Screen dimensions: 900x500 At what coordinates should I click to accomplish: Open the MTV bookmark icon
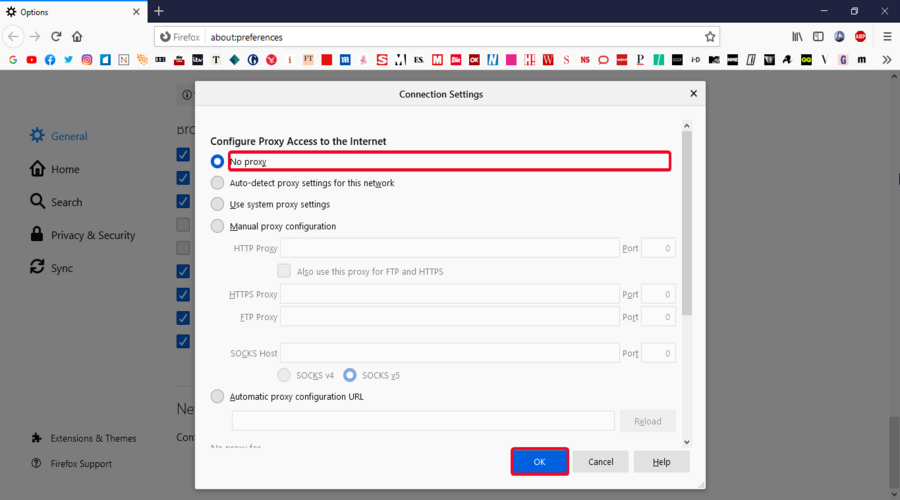tap(714, 60)
